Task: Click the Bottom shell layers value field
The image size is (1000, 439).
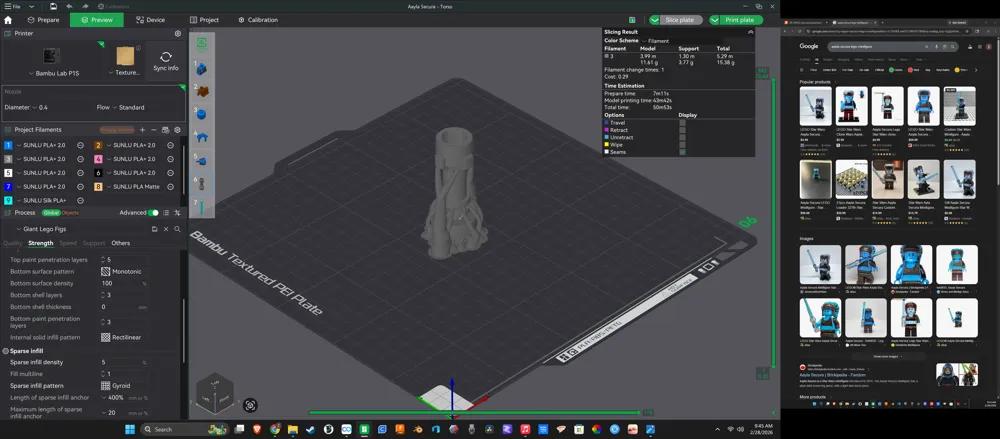Action: (x=124, y=295)
